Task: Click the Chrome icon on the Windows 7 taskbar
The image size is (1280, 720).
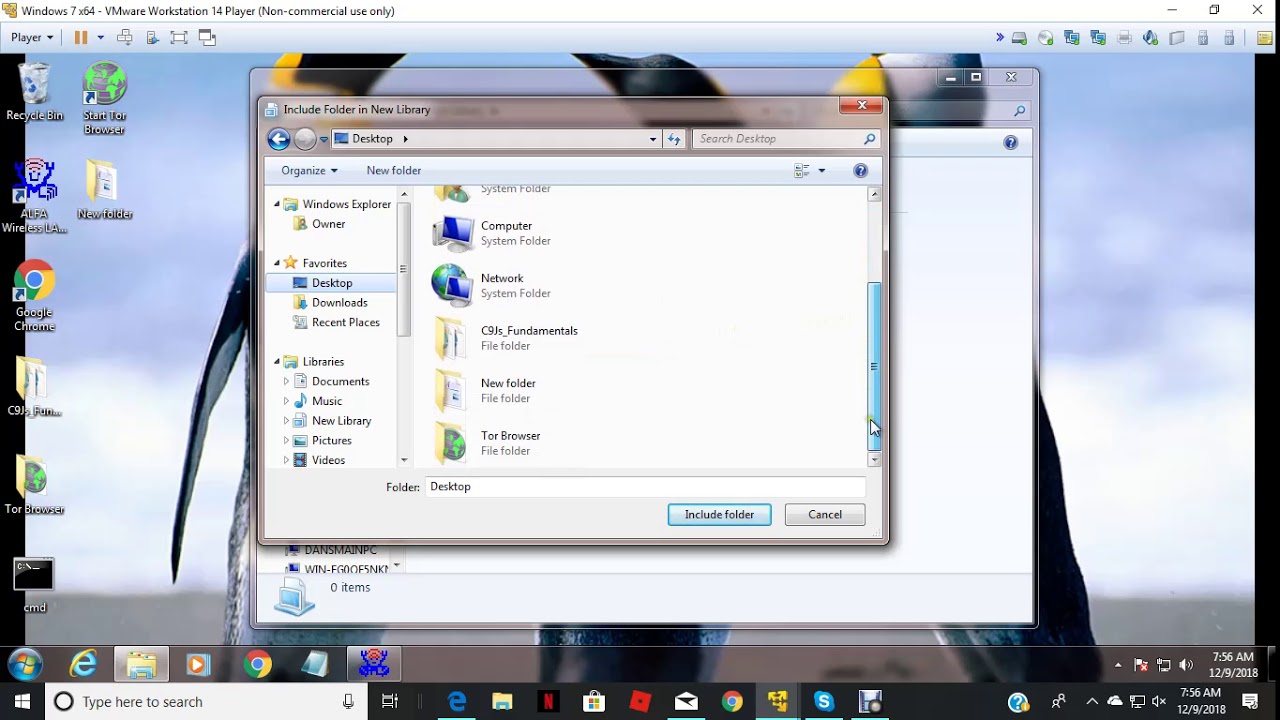Action: click(257, 664)
